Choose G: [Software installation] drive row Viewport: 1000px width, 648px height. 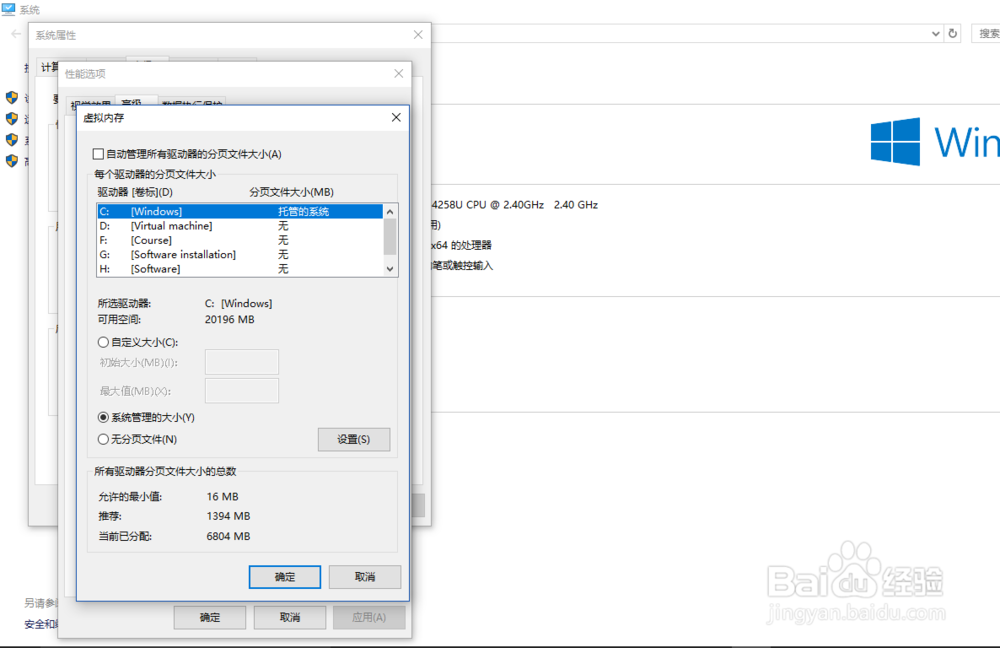240,254
